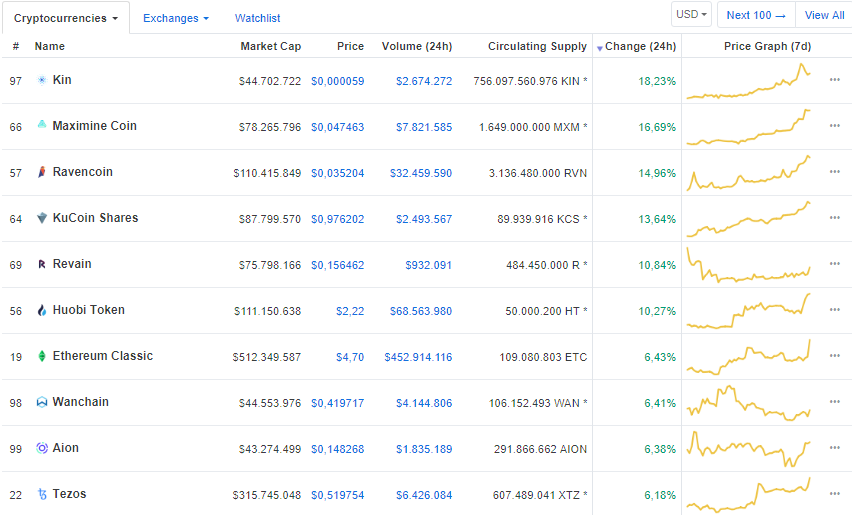Expand the Exchanges dropdown

176,18
